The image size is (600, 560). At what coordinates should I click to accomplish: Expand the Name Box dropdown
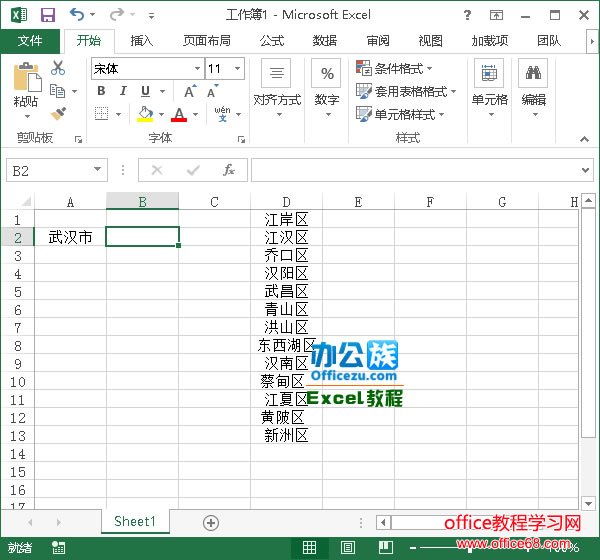(x=97, y=170)
